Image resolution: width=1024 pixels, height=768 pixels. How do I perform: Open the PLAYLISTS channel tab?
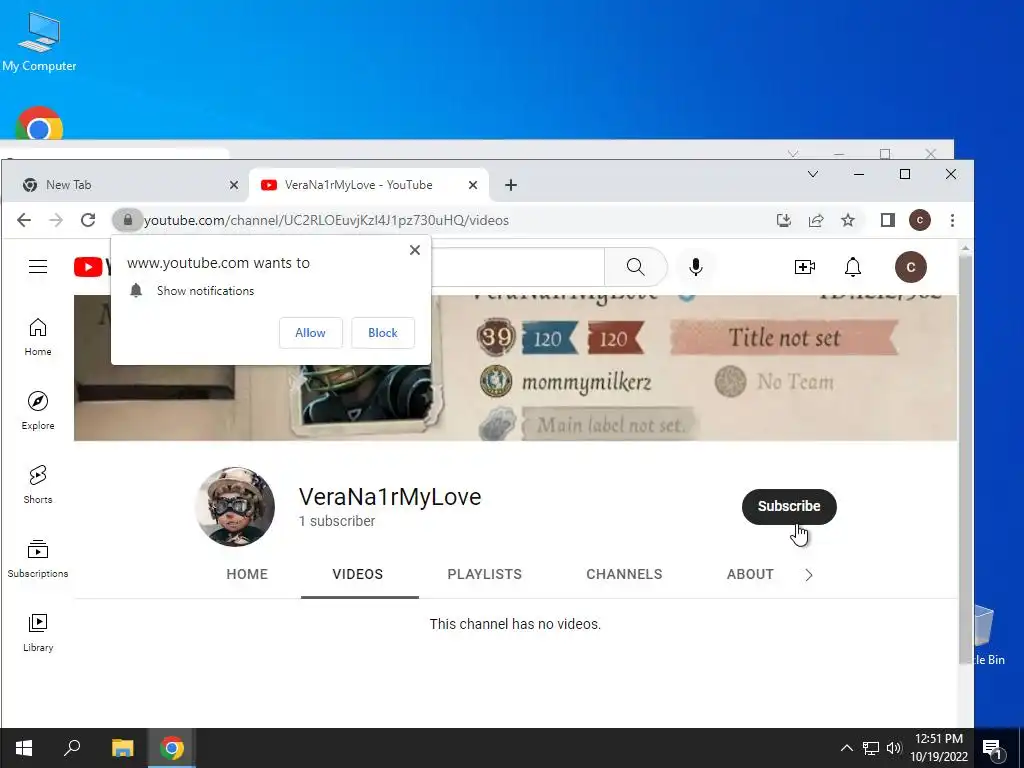point(485,574)
